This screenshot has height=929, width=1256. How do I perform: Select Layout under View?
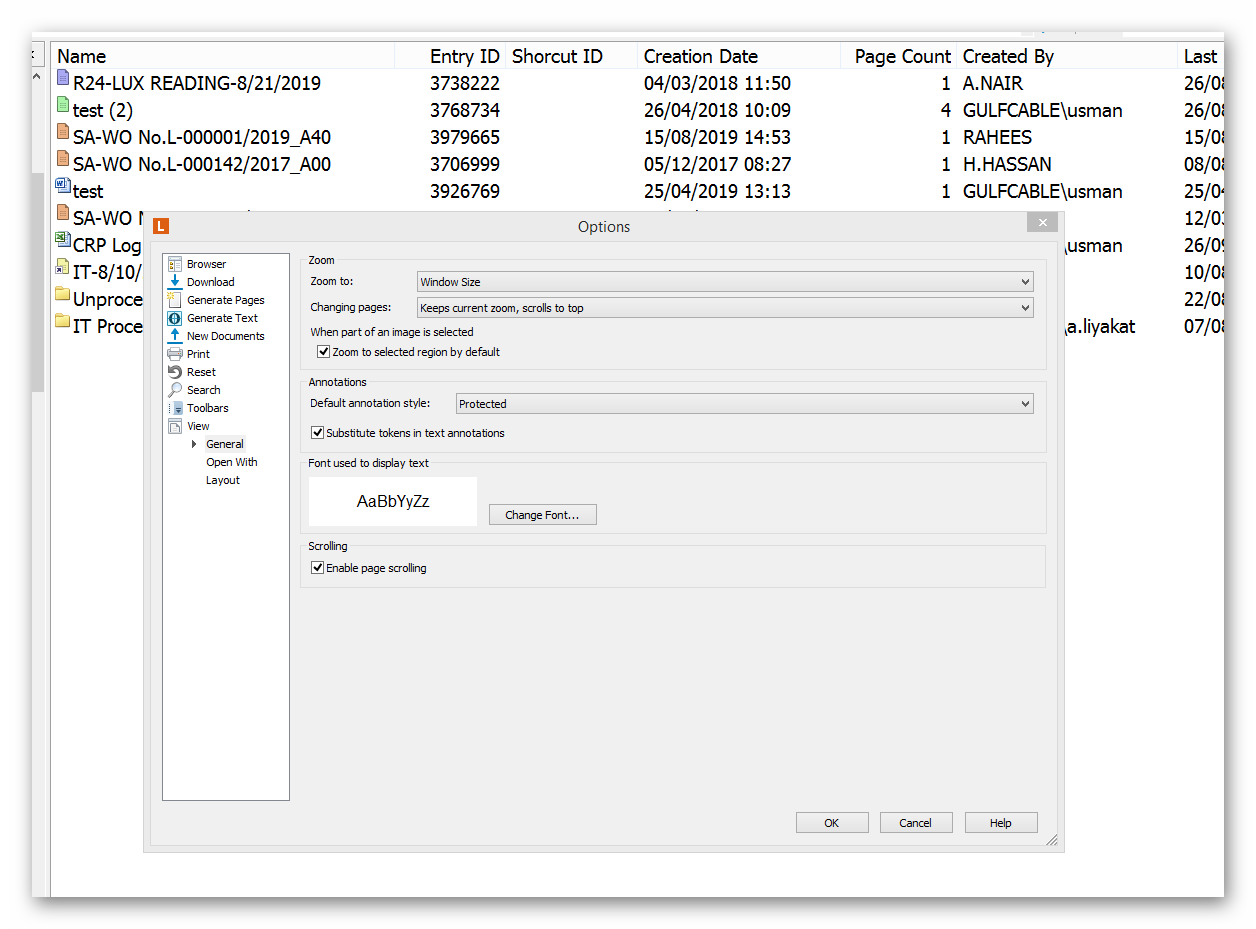(223, 480)
